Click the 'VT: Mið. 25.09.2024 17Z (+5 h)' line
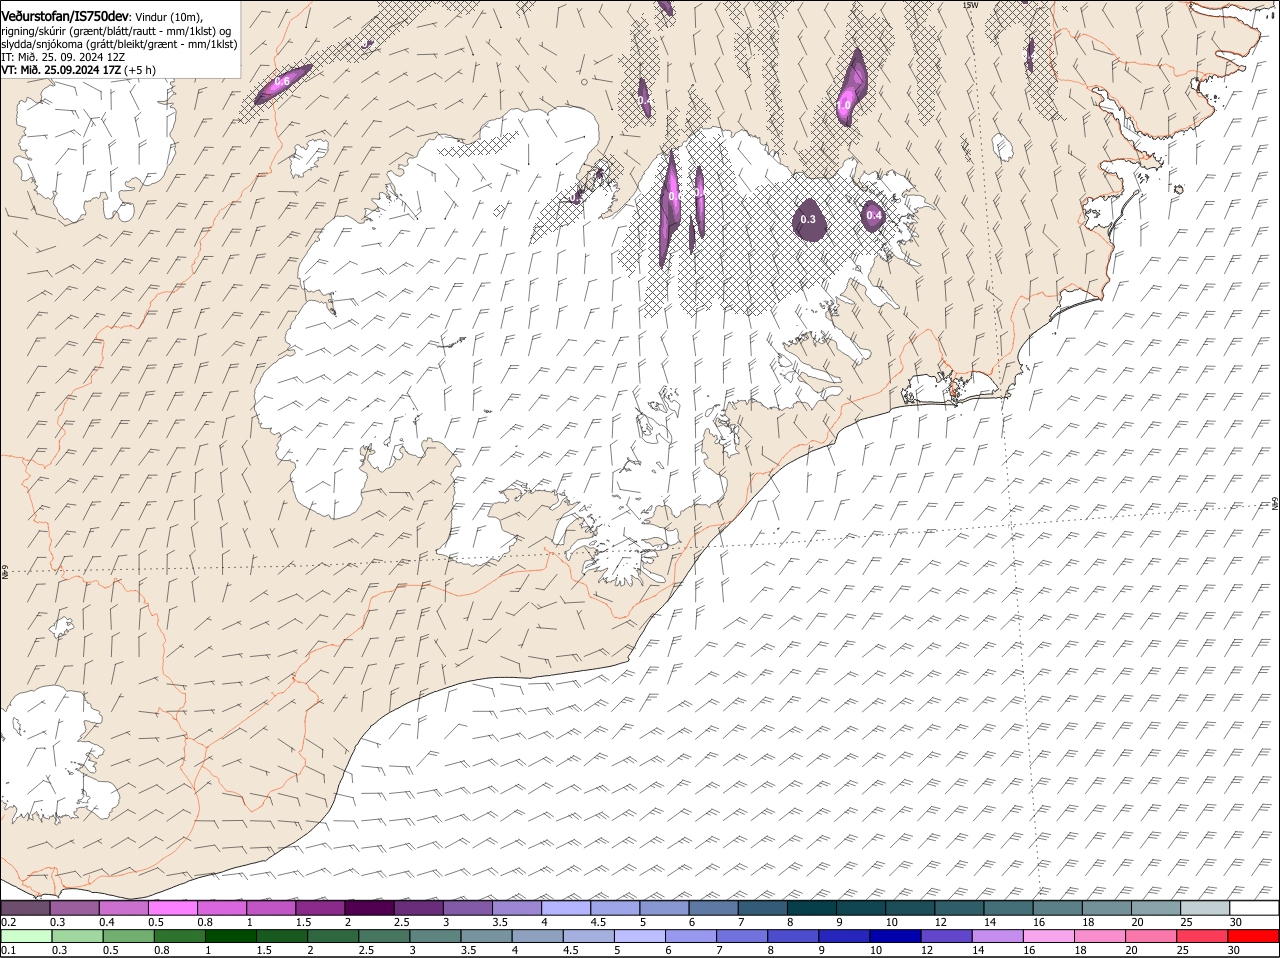 point(78,70)
